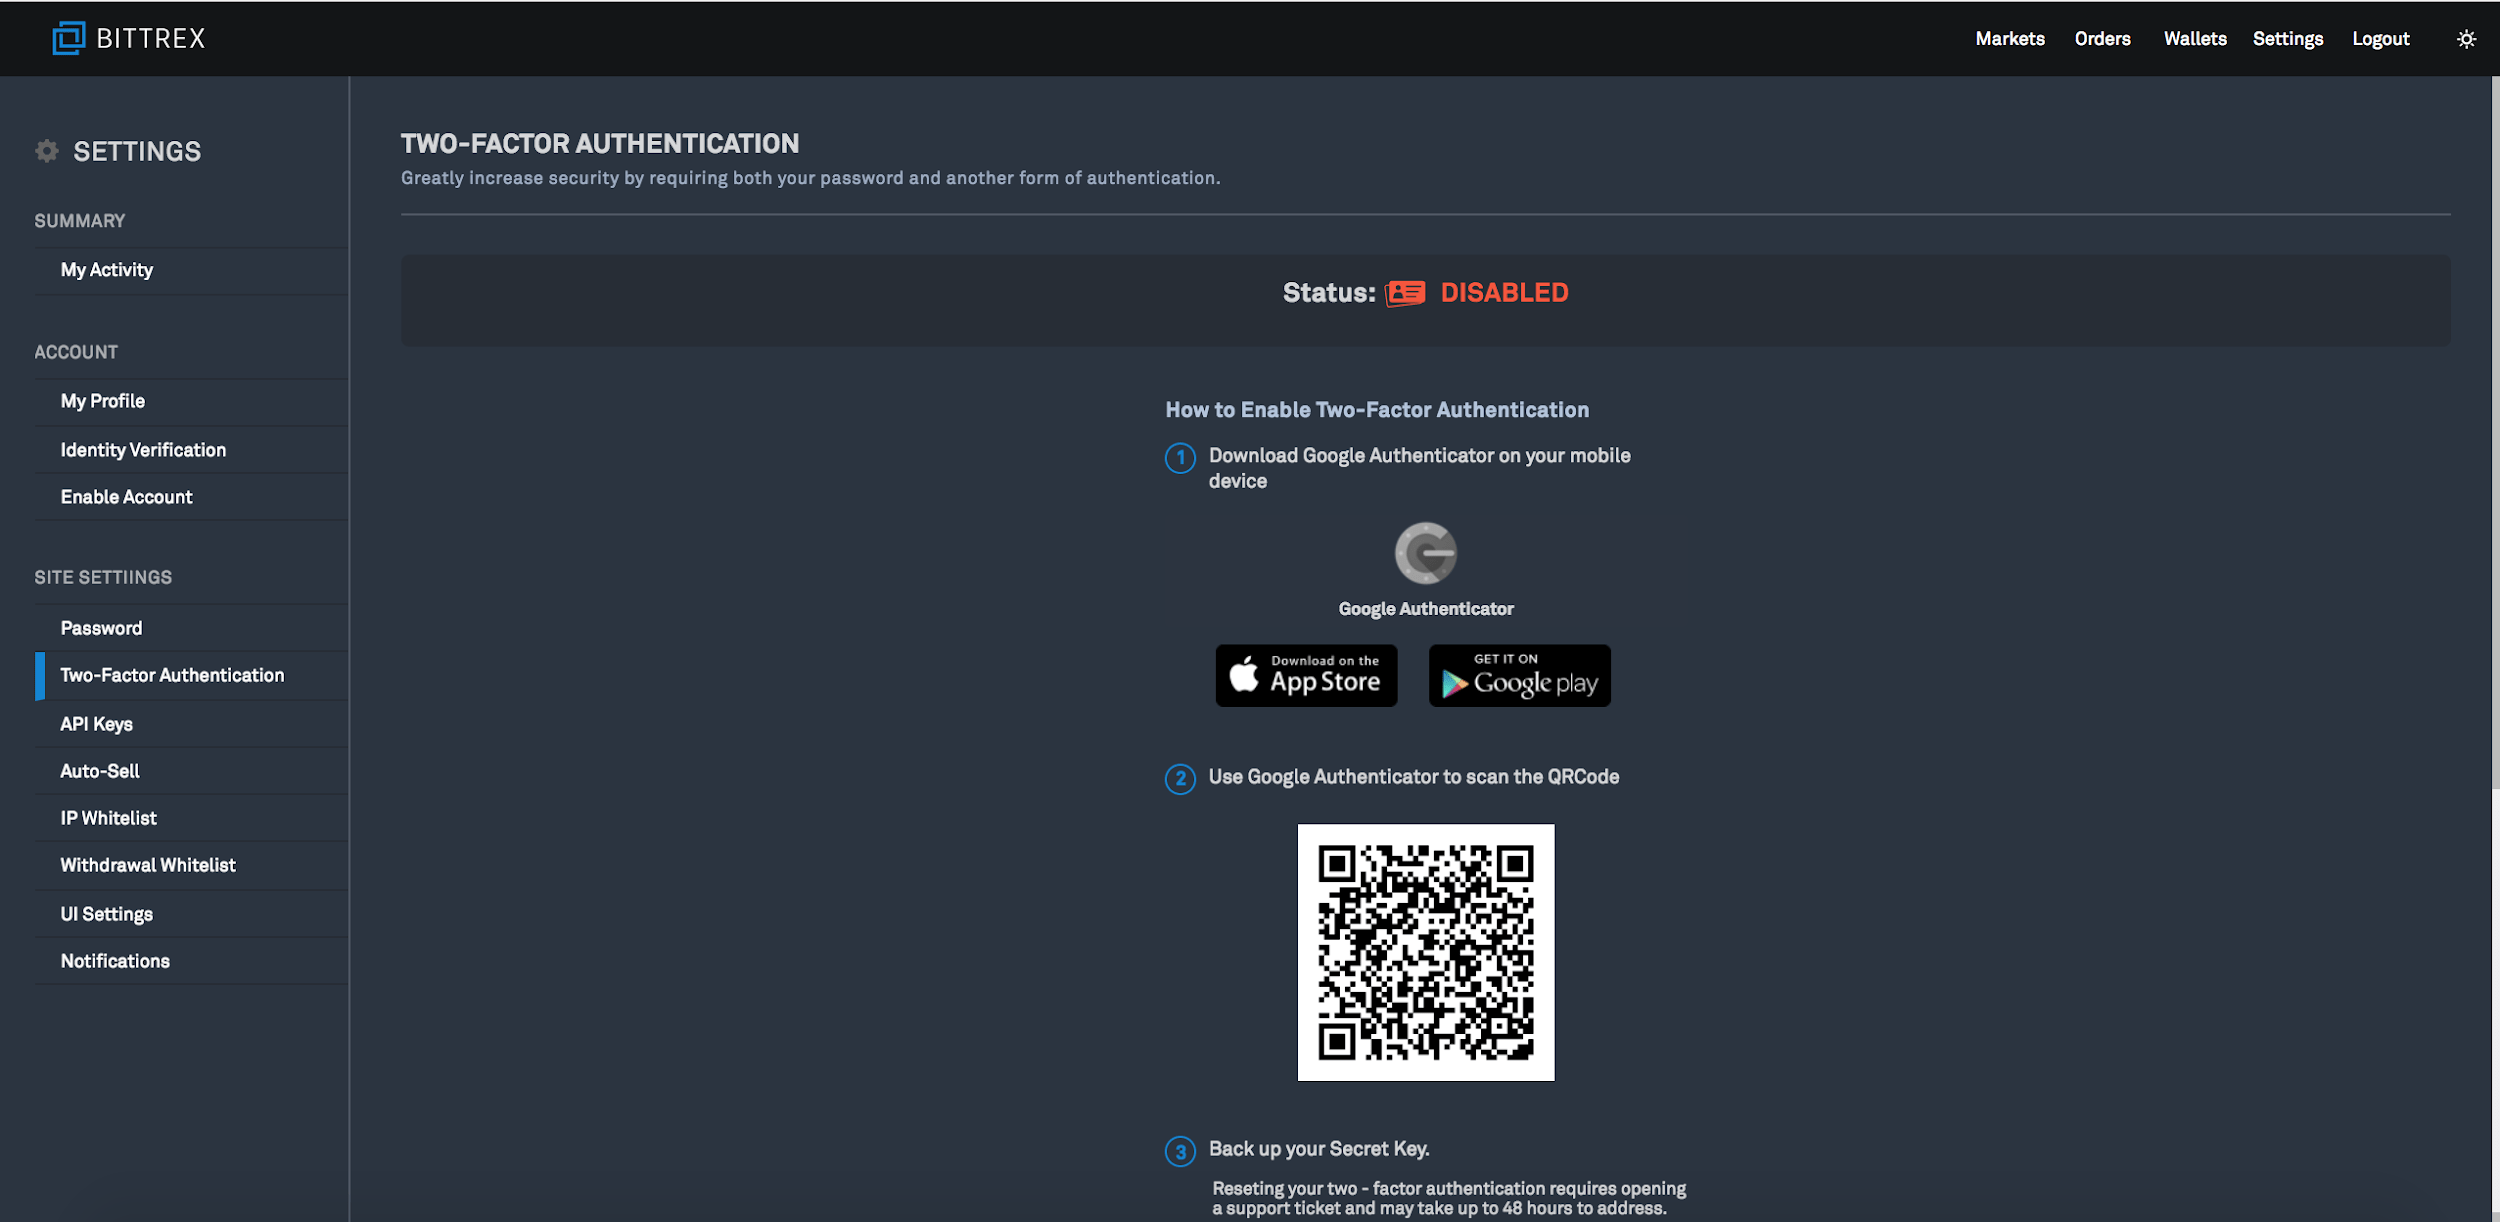Select the Password settings option
This screenshot has width=2500, height=1222.
pos(99,627)
